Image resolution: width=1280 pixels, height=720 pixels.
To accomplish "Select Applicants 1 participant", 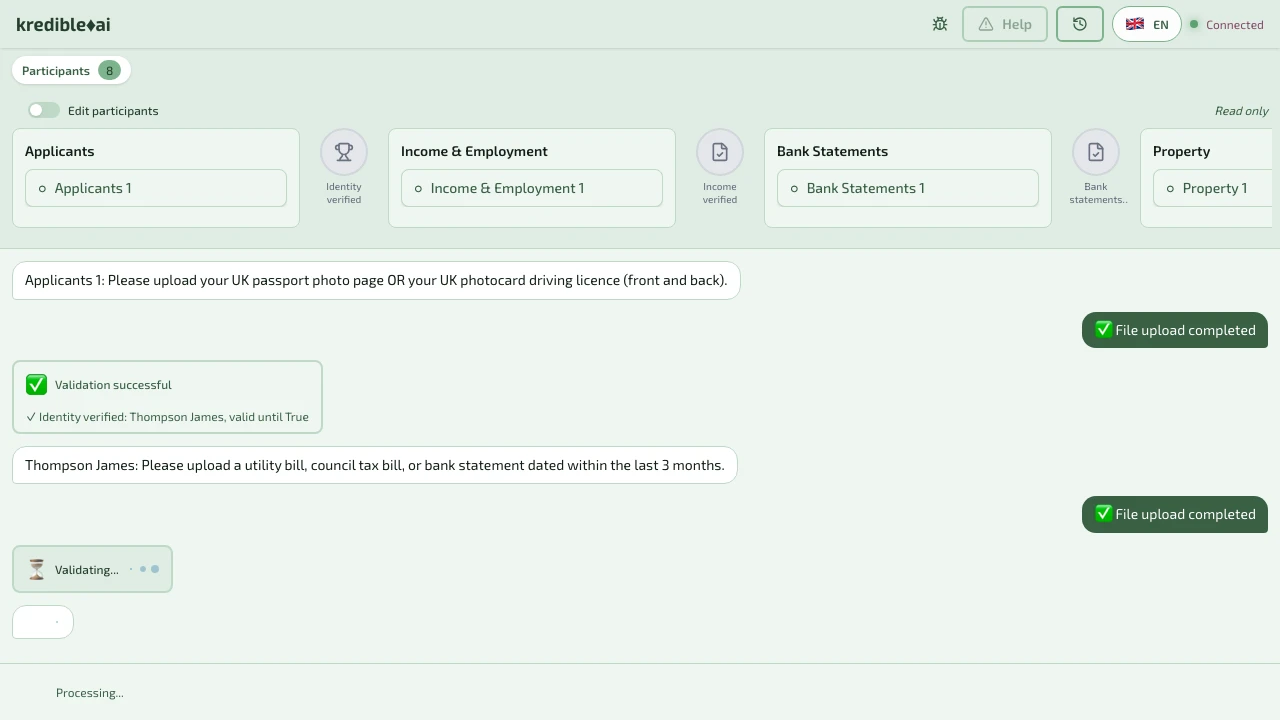I will coord(156,188).
